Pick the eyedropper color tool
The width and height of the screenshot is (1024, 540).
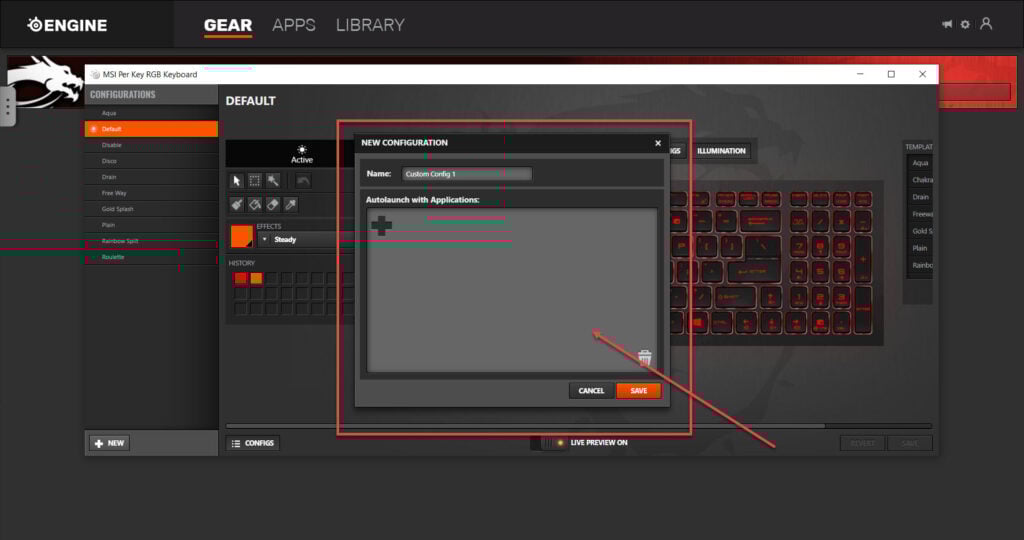pos(291,204)
